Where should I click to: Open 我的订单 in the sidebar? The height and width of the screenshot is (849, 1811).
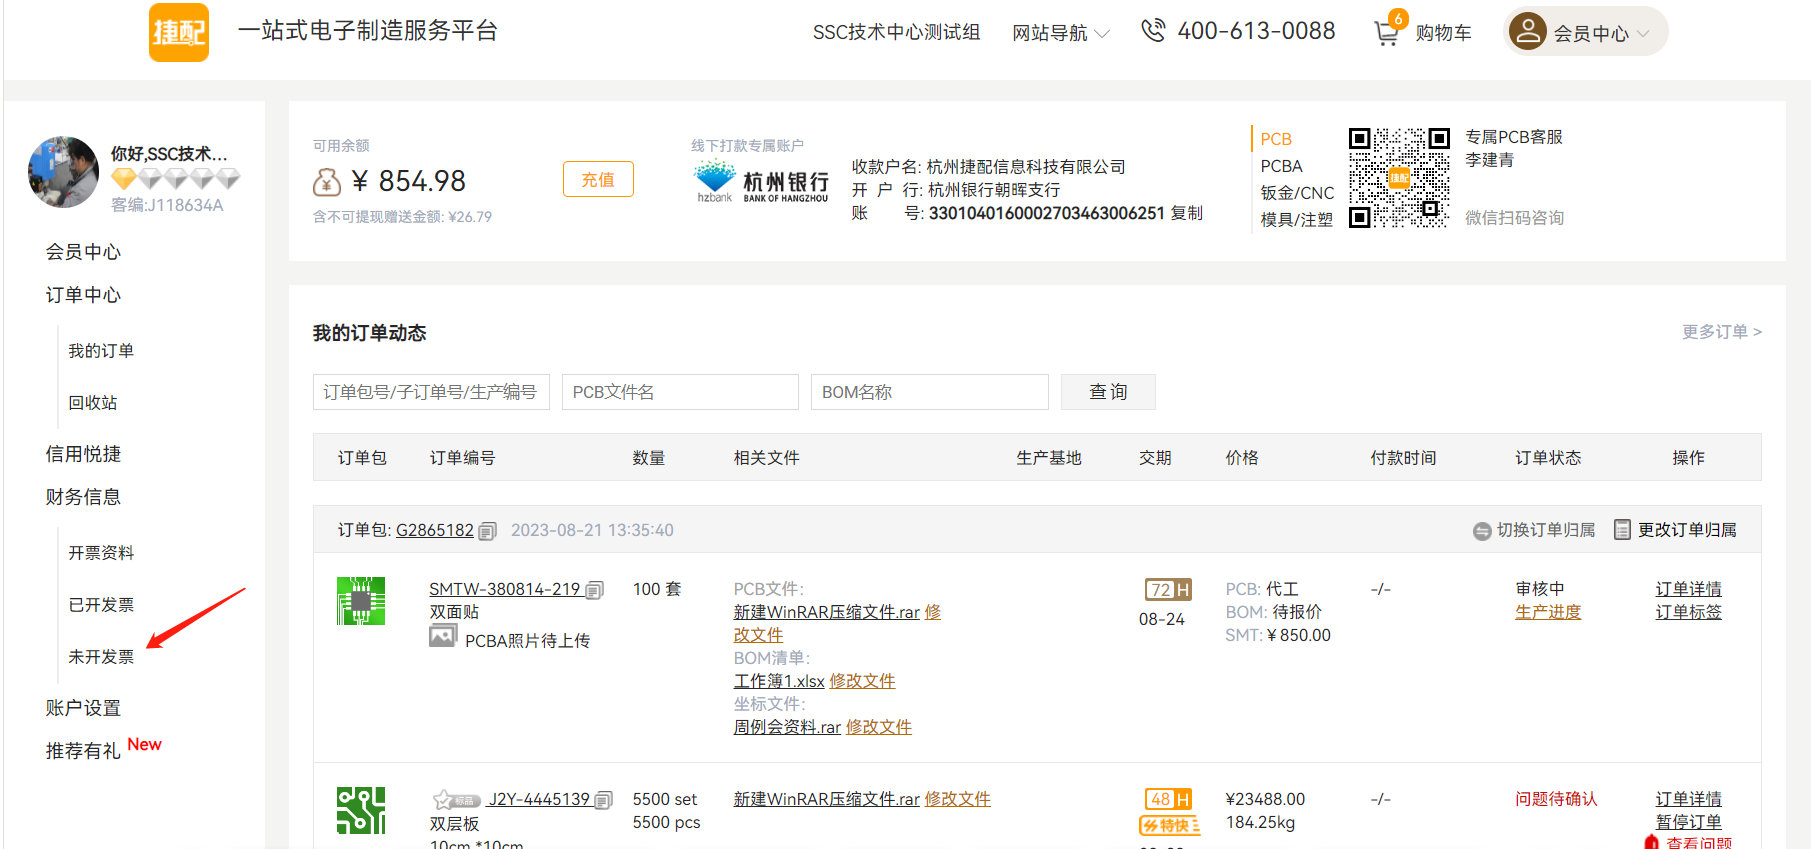[101, 351]
